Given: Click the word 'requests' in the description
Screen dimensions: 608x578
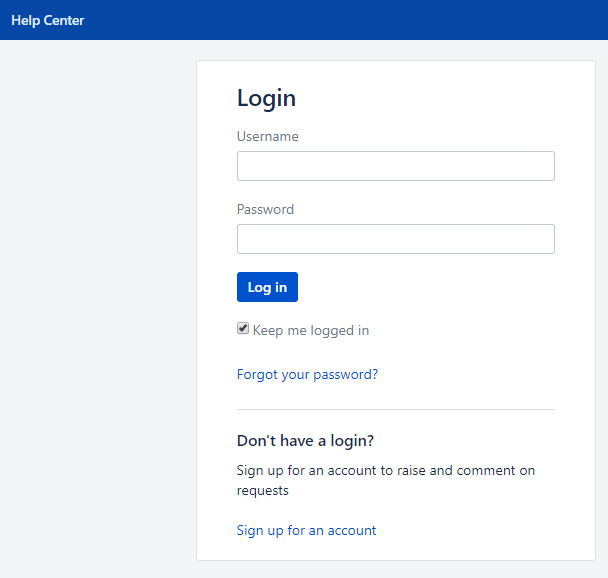Looking at the screenshot, I should tap(263, 491).
